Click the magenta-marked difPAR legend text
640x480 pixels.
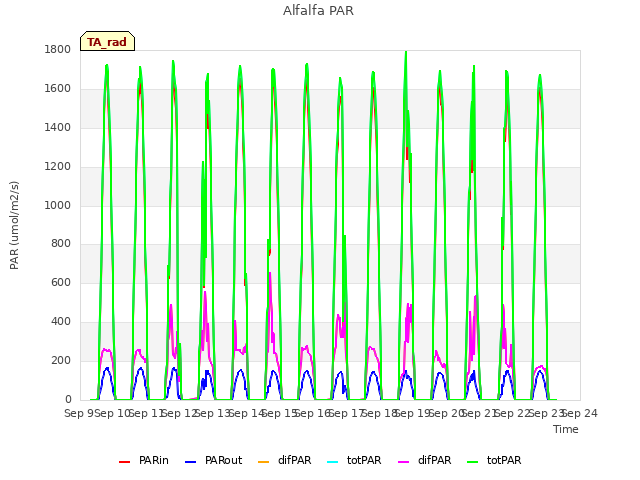434,460
